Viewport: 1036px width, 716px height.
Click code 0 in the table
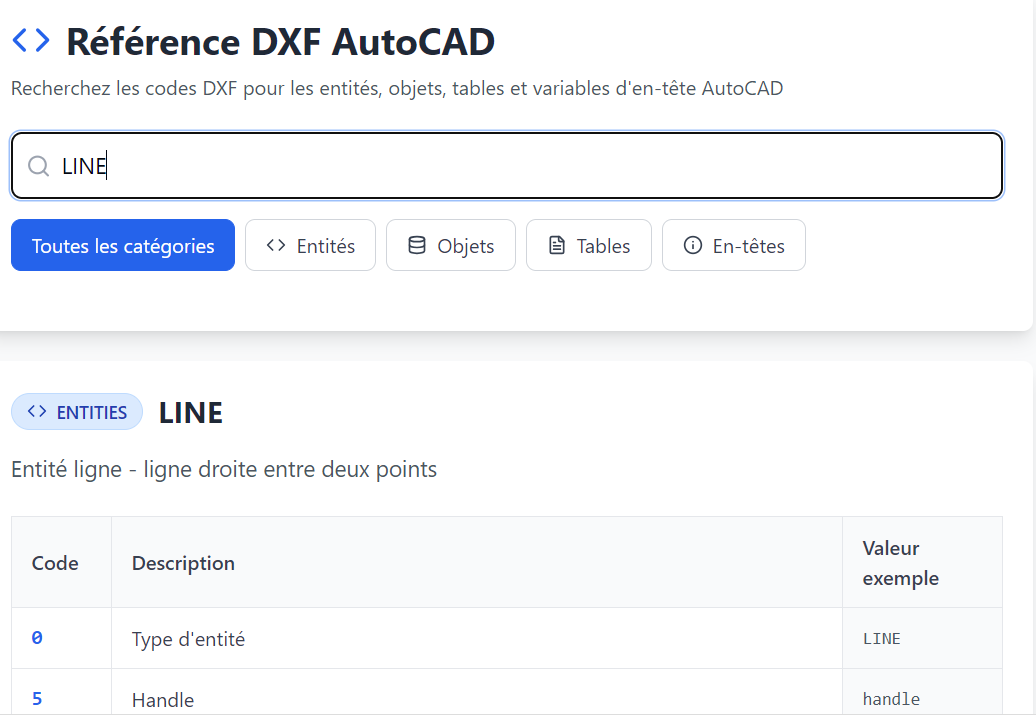37,638
